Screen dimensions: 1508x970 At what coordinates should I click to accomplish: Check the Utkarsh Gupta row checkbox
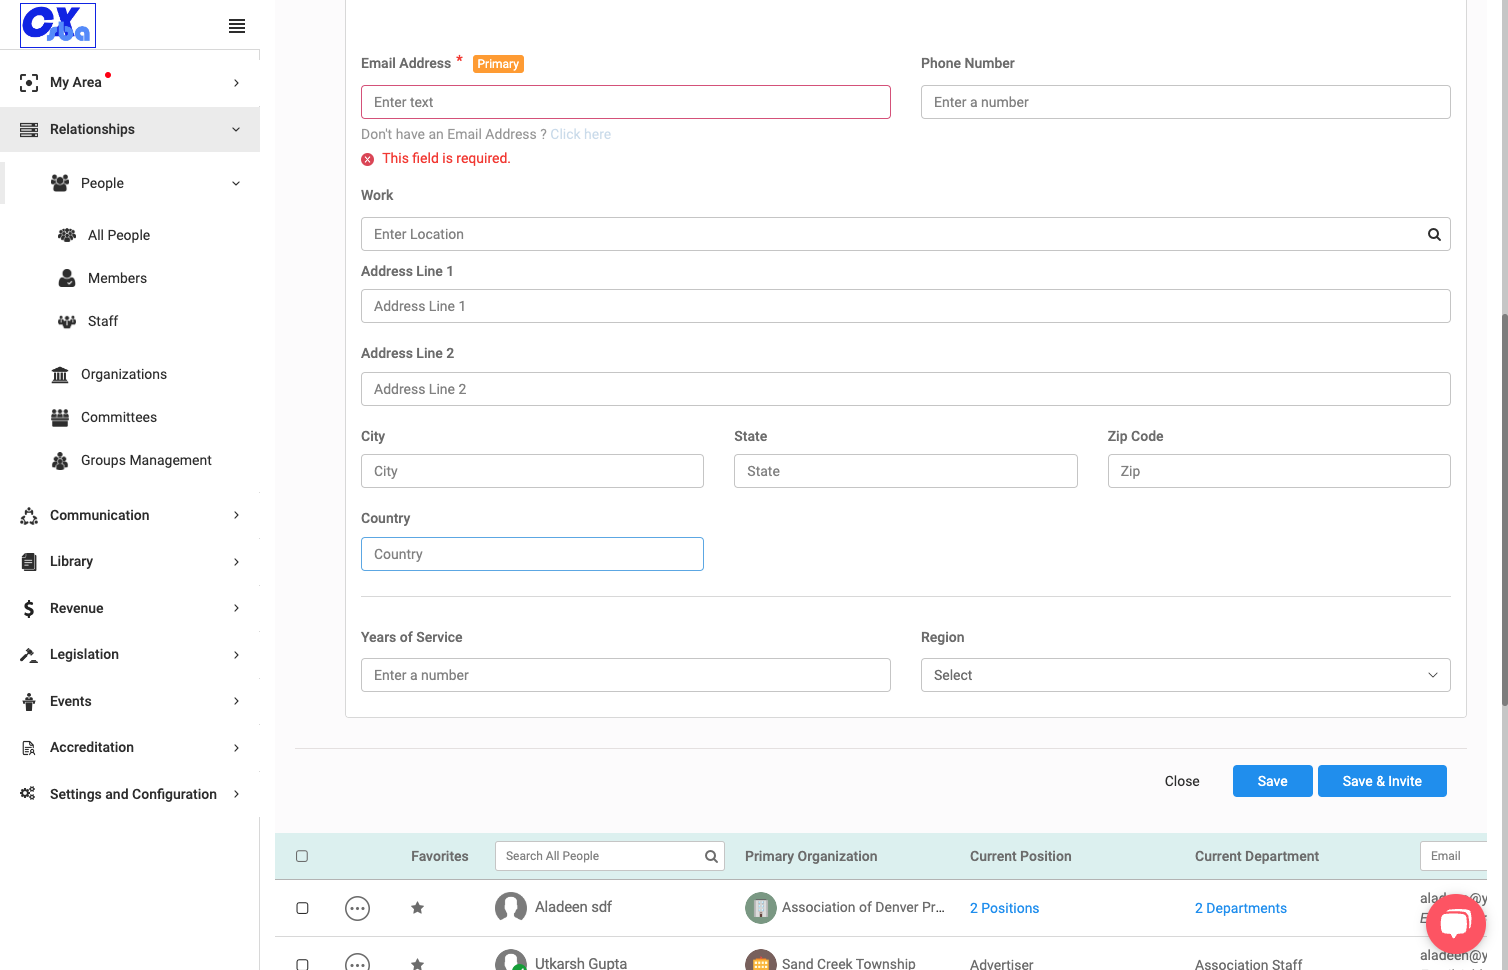pos(302,964)
